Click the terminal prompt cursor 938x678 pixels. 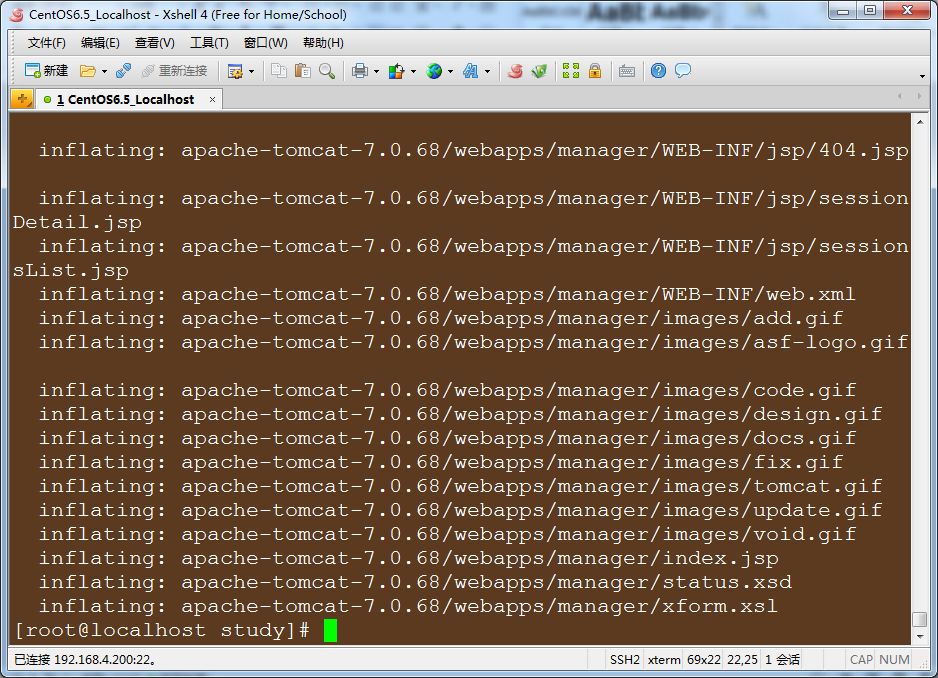(330, 630)
